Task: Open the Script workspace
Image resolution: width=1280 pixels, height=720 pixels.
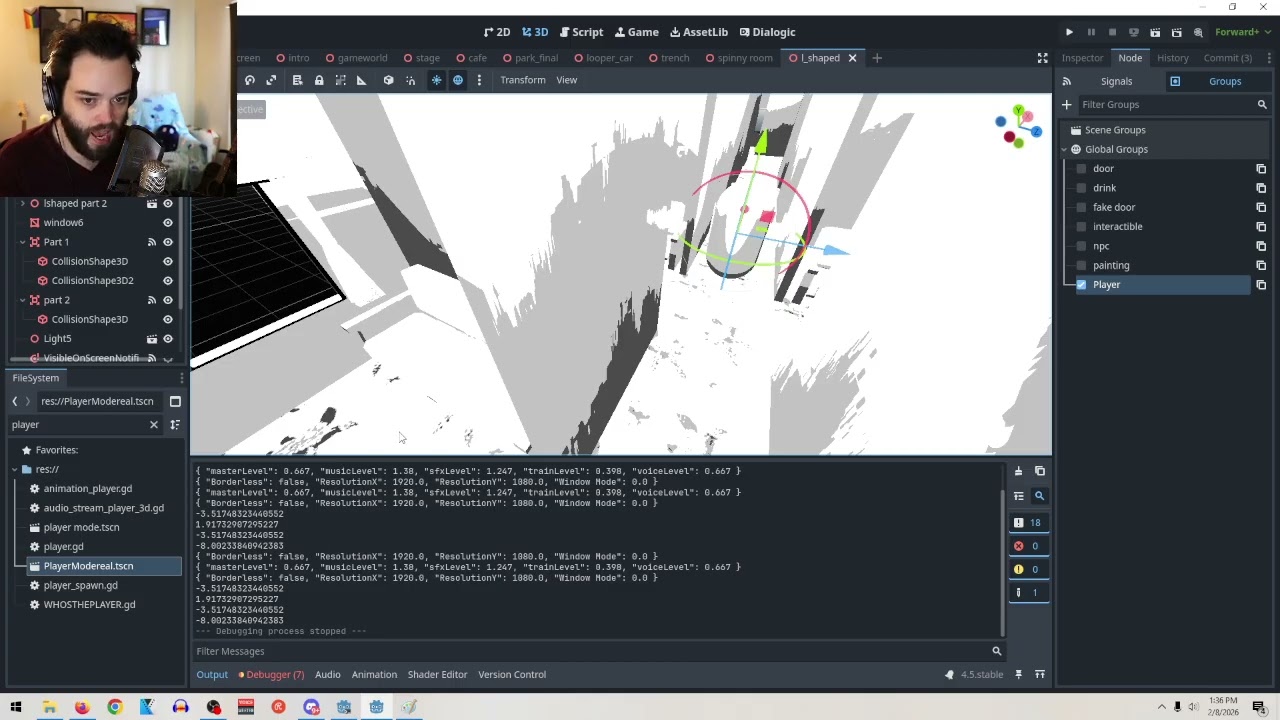Action: pyautogui.click(x=581, y=32)
